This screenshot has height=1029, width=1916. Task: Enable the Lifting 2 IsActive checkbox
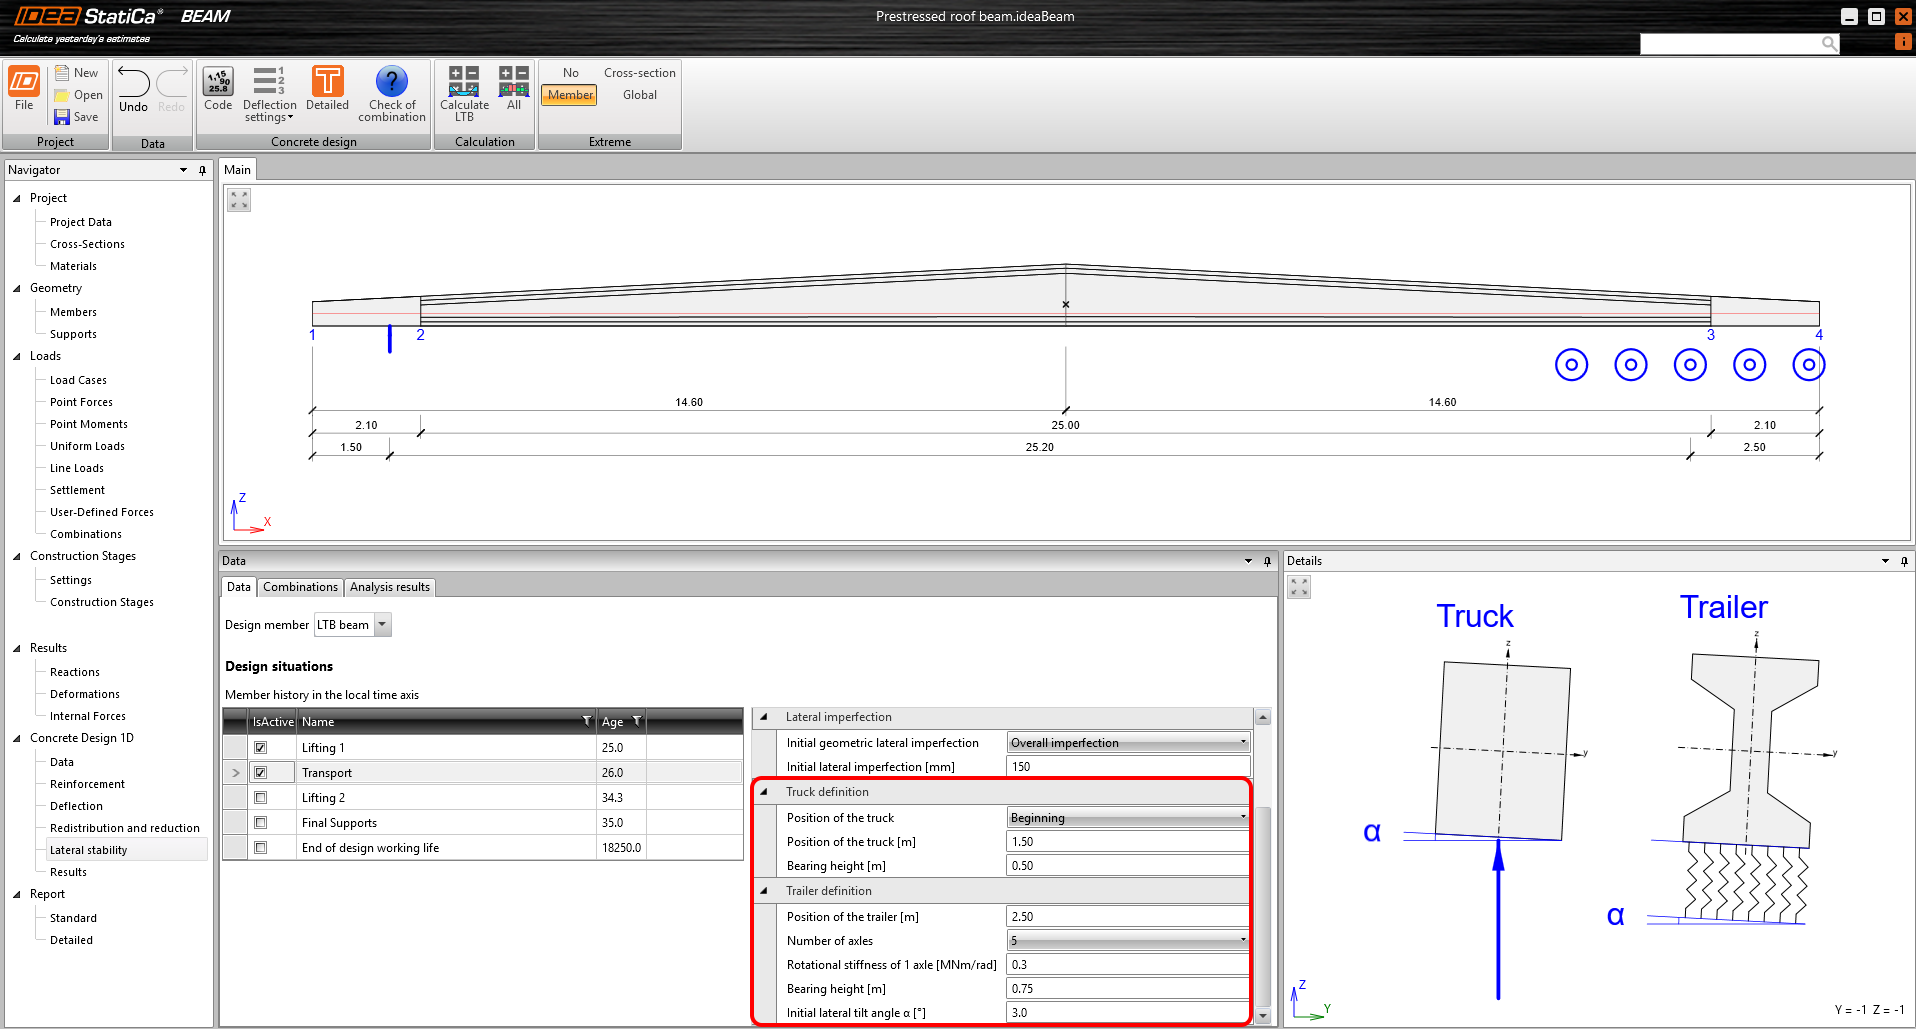(261, 798)
